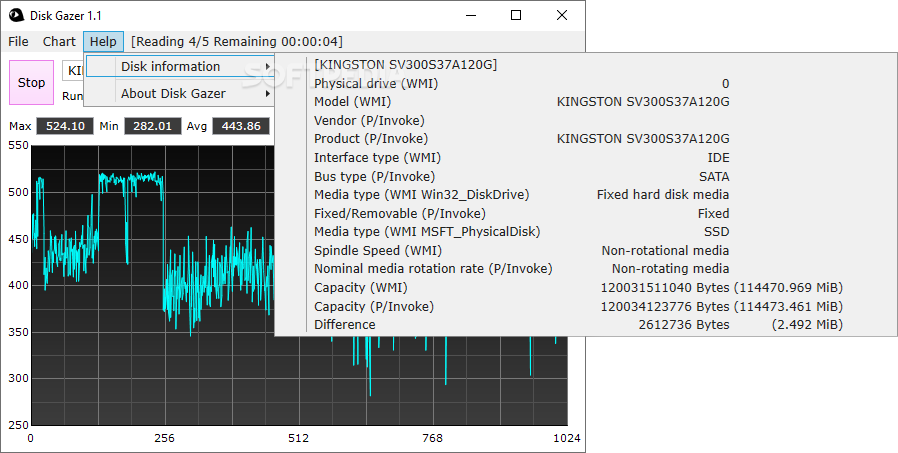
Task: Minimize the Disk Gazer window
Action: tap(471, 15)
